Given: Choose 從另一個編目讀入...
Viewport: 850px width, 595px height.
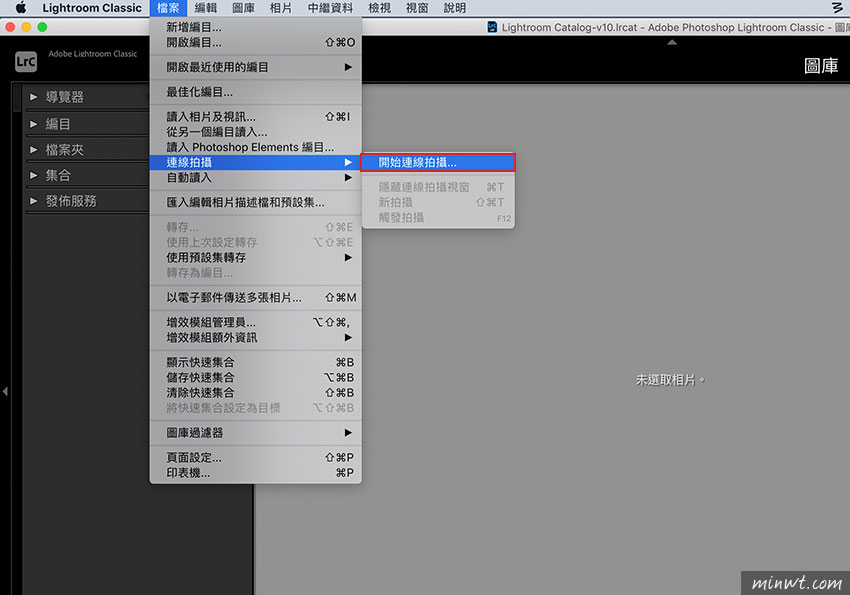Looking at the screenshot, I should (x=255, y=132).
